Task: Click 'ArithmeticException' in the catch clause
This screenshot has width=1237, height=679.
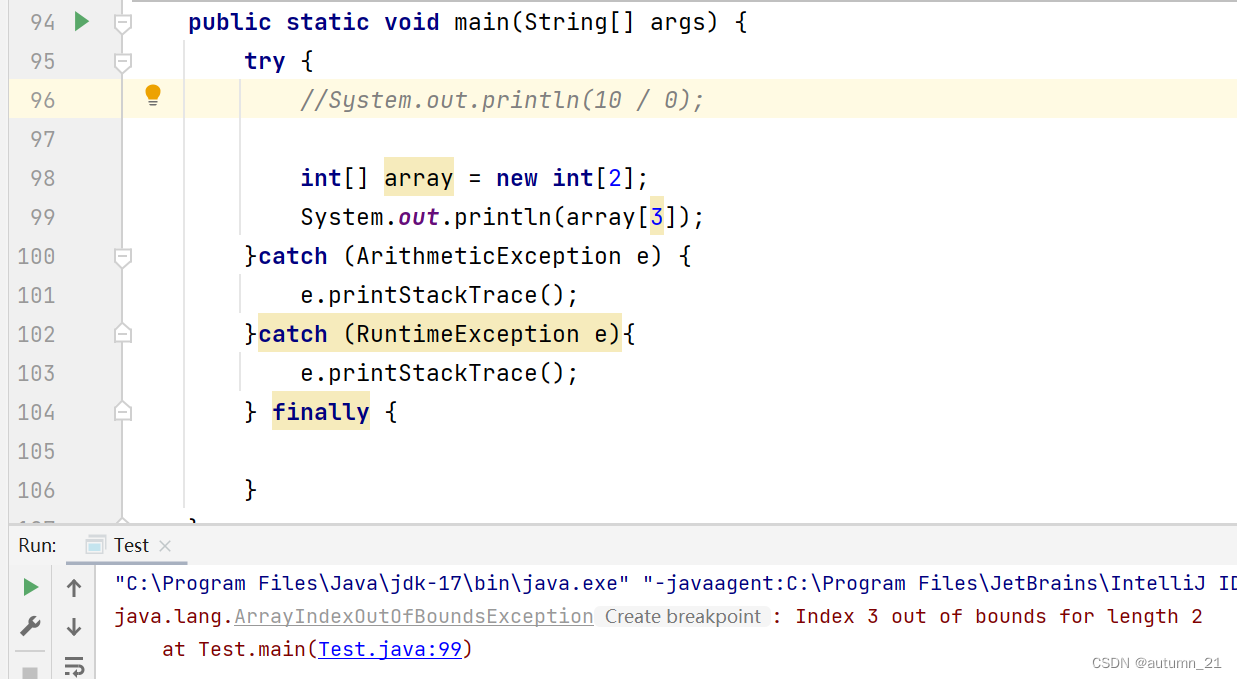Action: pyautogui.click(x=489, y=256)
